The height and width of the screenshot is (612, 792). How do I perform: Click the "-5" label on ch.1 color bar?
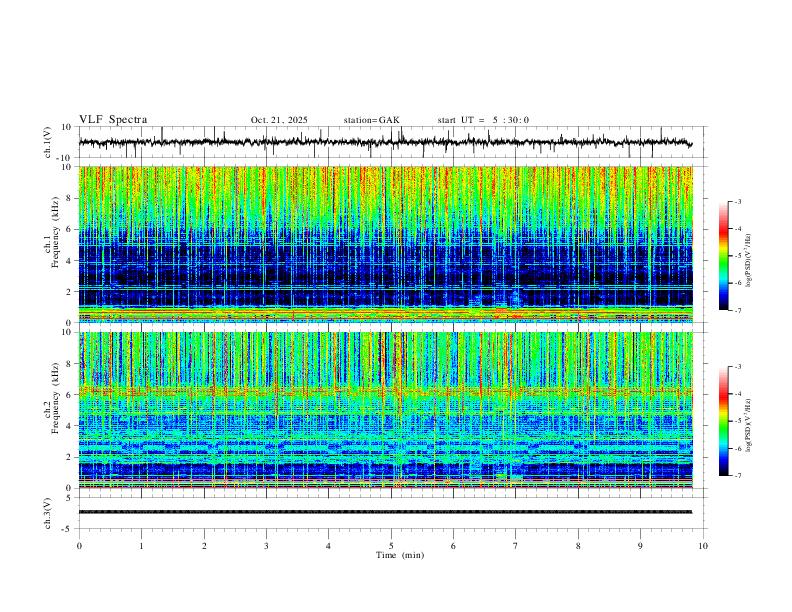pos(737,256)
